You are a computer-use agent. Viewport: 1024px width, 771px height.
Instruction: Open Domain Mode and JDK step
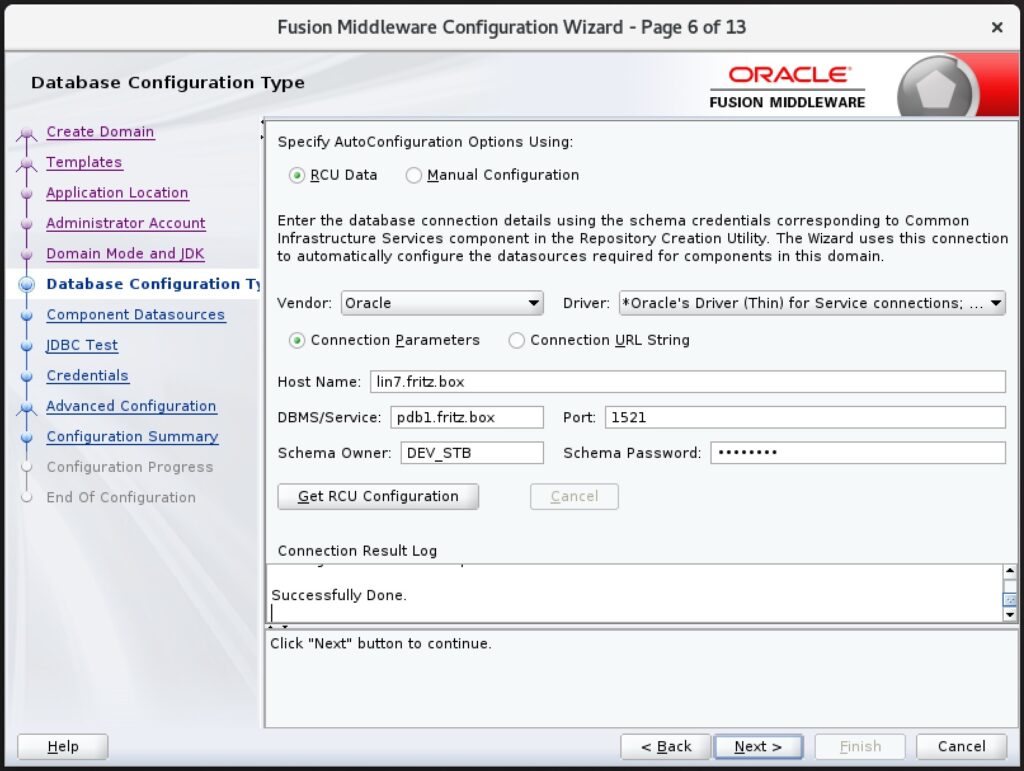pyautogui.click(x=125, y=253)
